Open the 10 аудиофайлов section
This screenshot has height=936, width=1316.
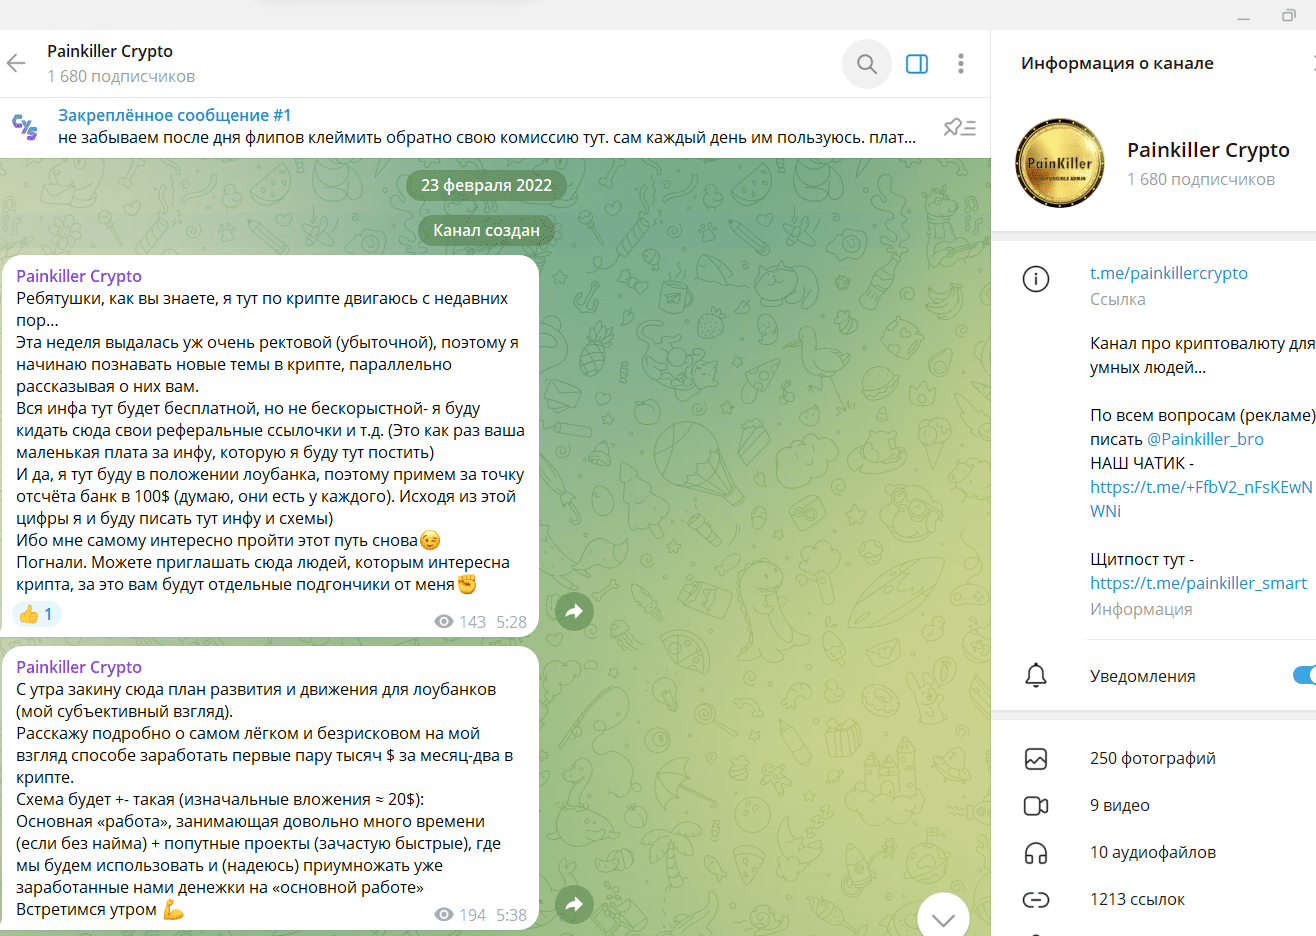click(1153, 852)
